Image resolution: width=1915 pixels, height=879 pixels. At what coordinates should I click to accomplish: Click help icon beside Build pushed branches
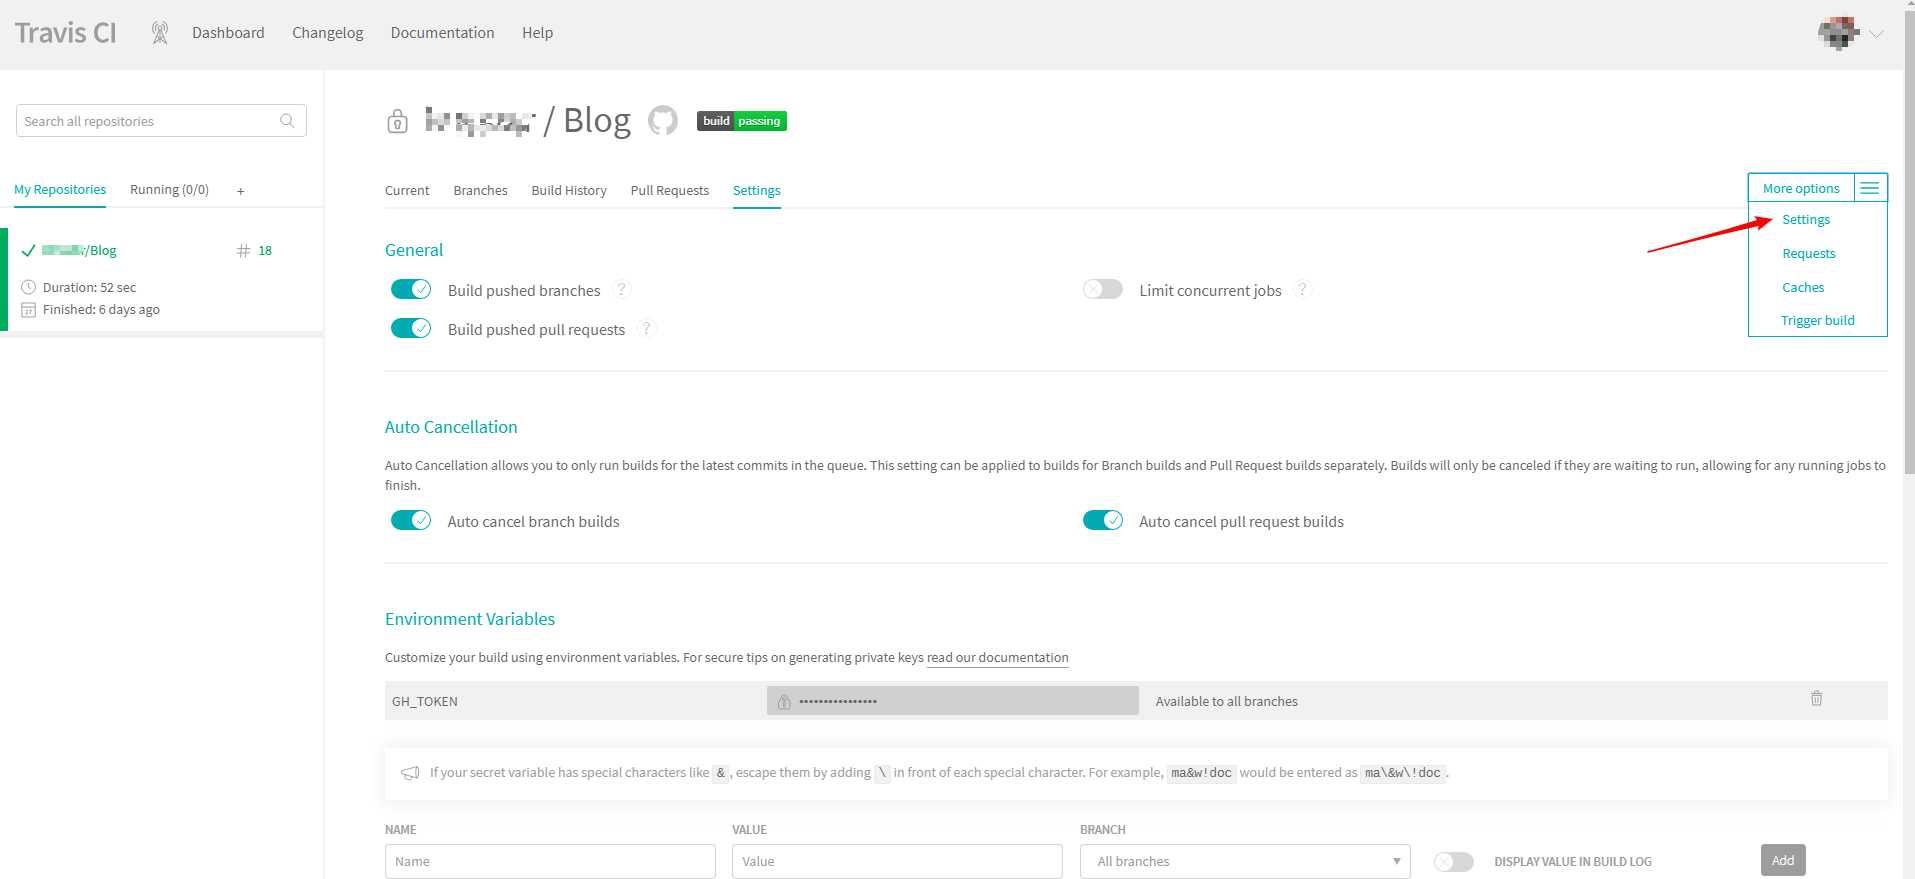[x=622, y=289]
